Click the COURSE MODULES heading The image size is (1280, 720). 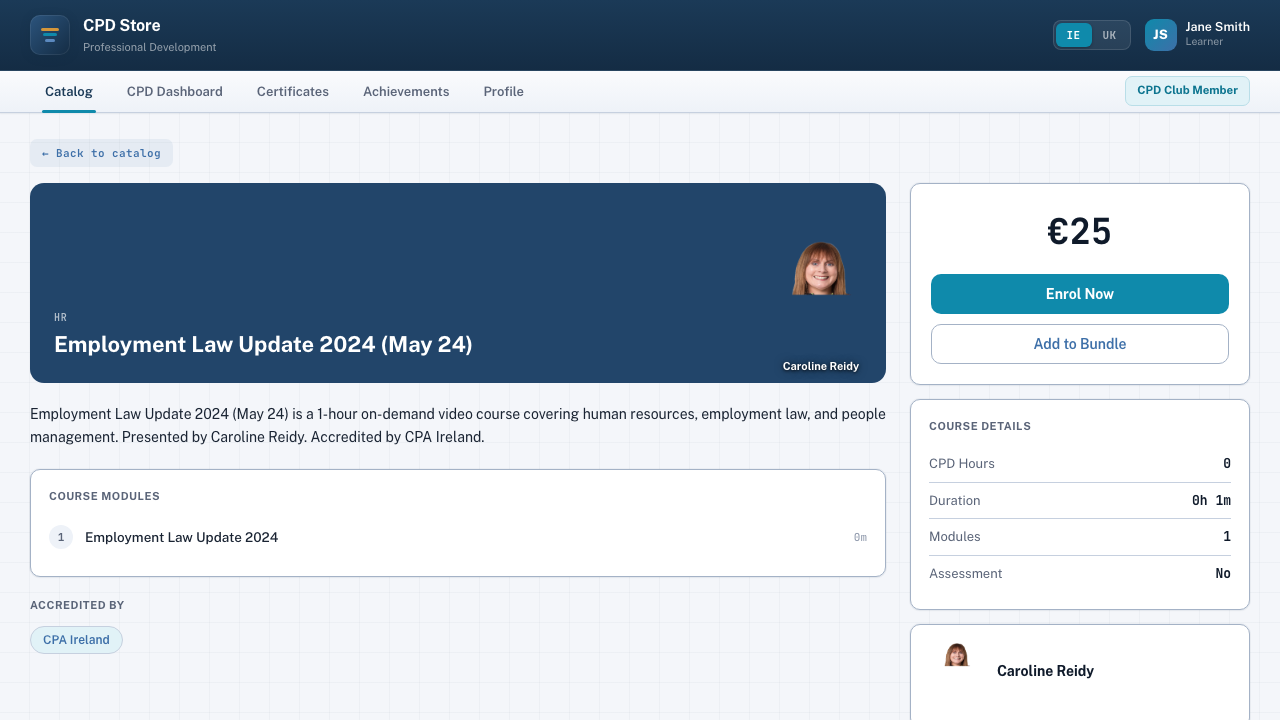point(104,496)
